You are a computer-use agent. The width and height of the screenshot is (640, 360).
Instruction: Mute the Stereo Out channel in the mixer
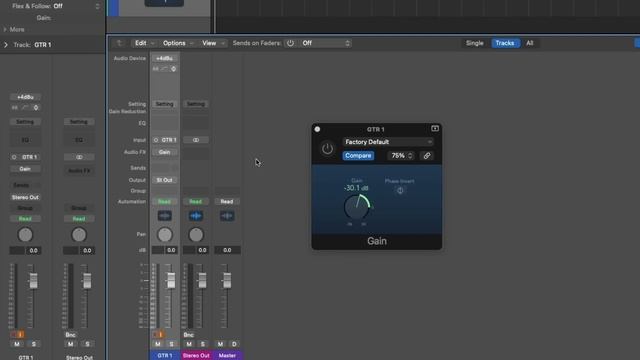pos(189,344)
